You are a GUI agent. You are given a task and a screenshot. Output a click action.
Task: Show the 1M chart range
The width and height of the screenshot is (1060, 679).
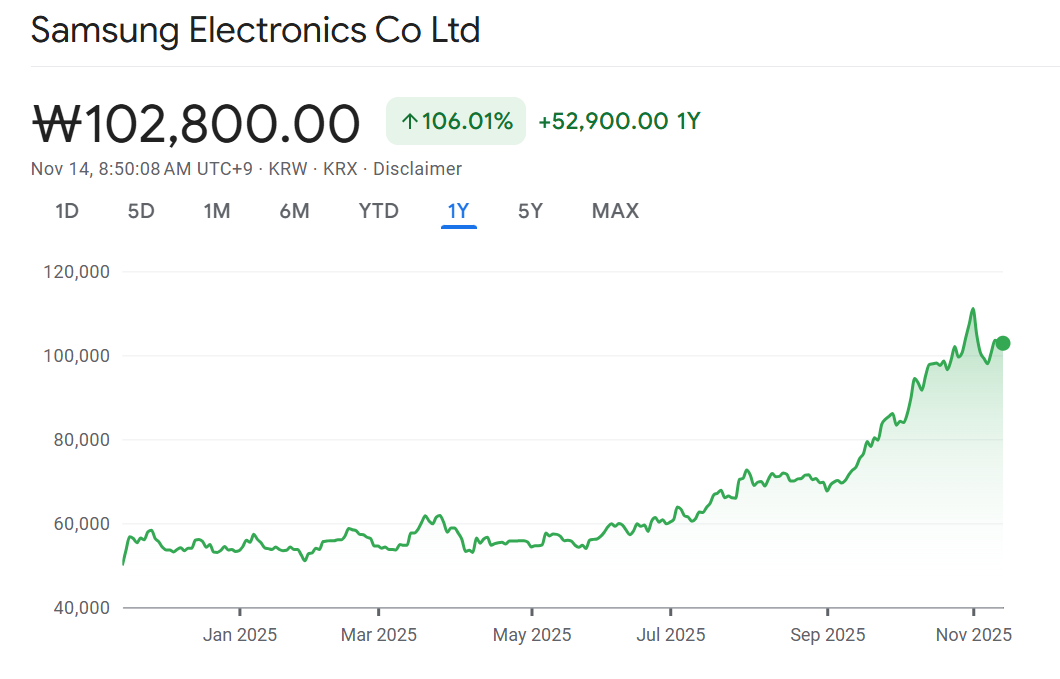pyautogui.click(x=217, y=211)
